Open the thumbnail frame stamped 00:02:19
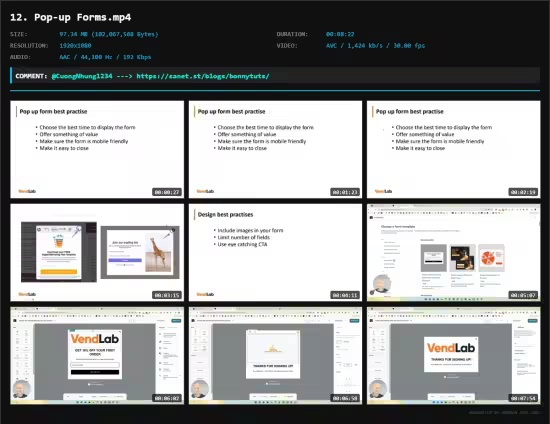This screenshot has height=424, width=550. [x=454, y=149]
